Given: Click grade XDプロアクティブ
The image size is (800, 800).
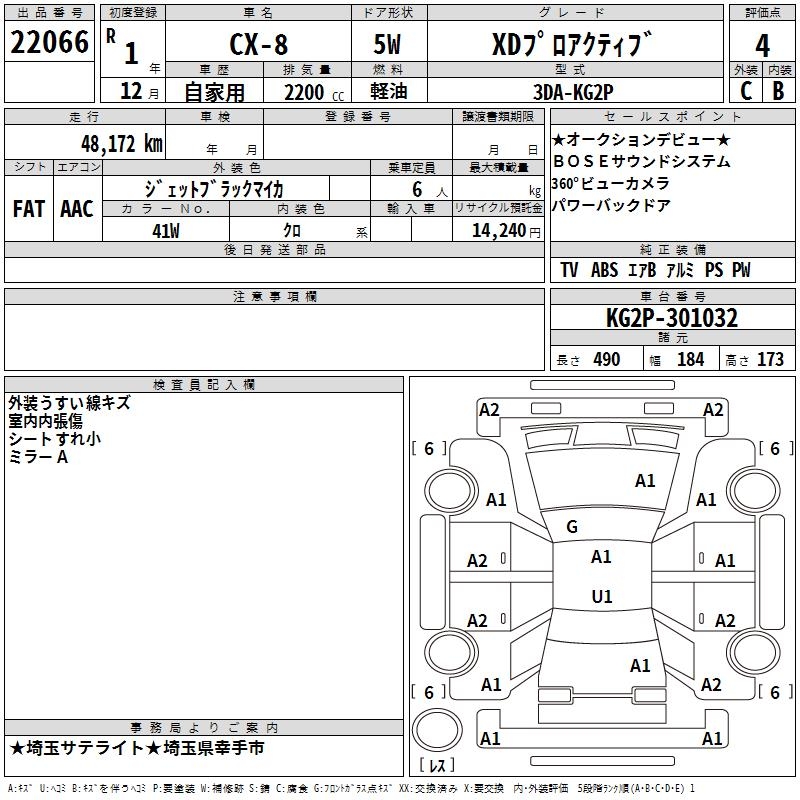Looking at the screenshot, I should [572, 44].
